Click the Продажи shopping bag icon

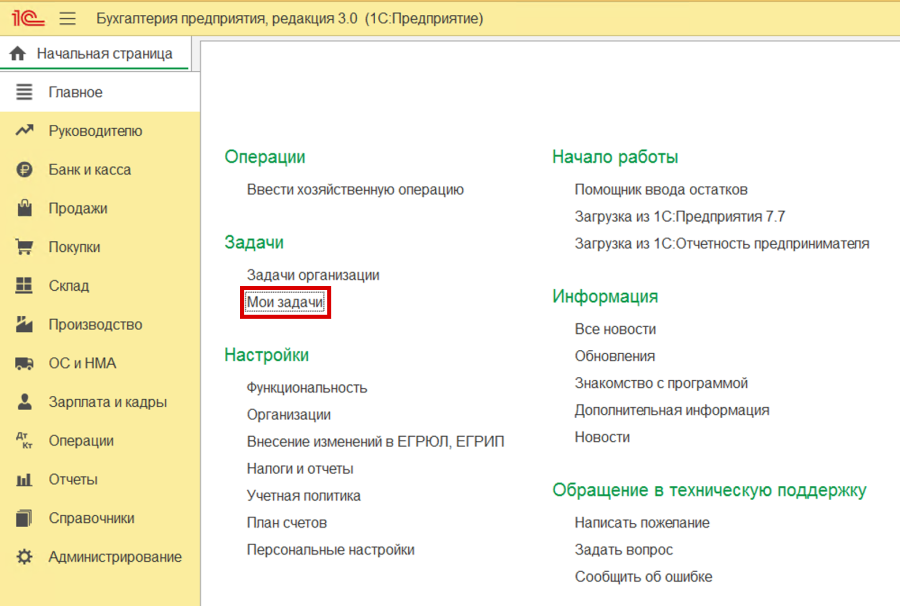click(x=25, y=209)
